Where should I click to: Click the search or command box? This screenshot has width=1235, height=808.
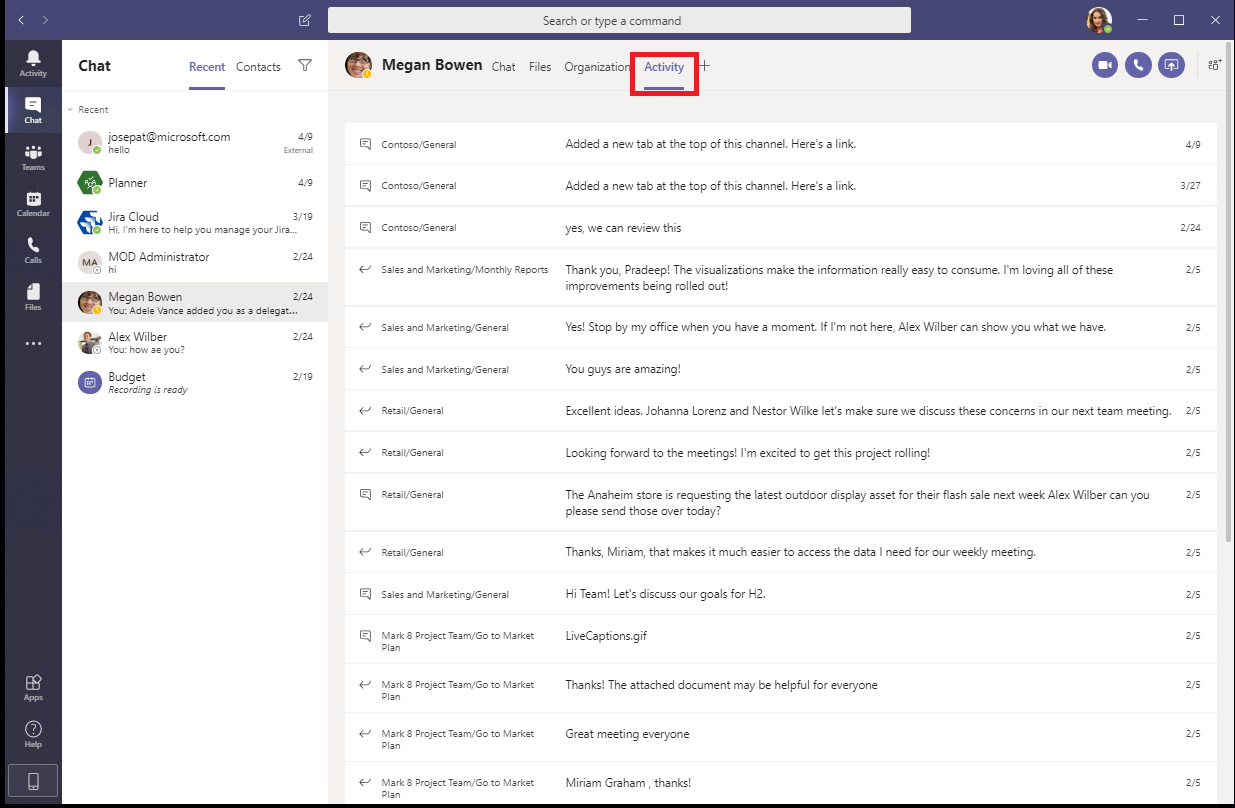click(x=619, y=20)
